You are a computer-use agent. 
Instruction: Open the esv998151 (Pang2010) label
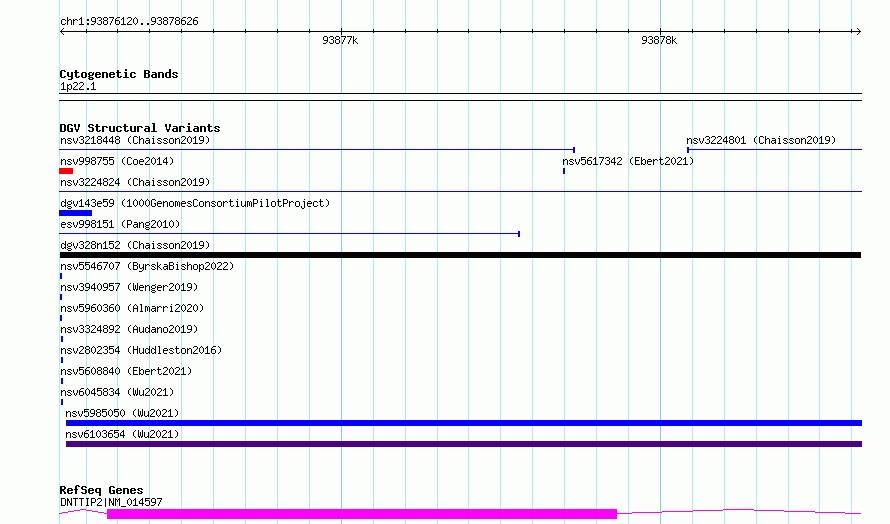tap(120, 224)
